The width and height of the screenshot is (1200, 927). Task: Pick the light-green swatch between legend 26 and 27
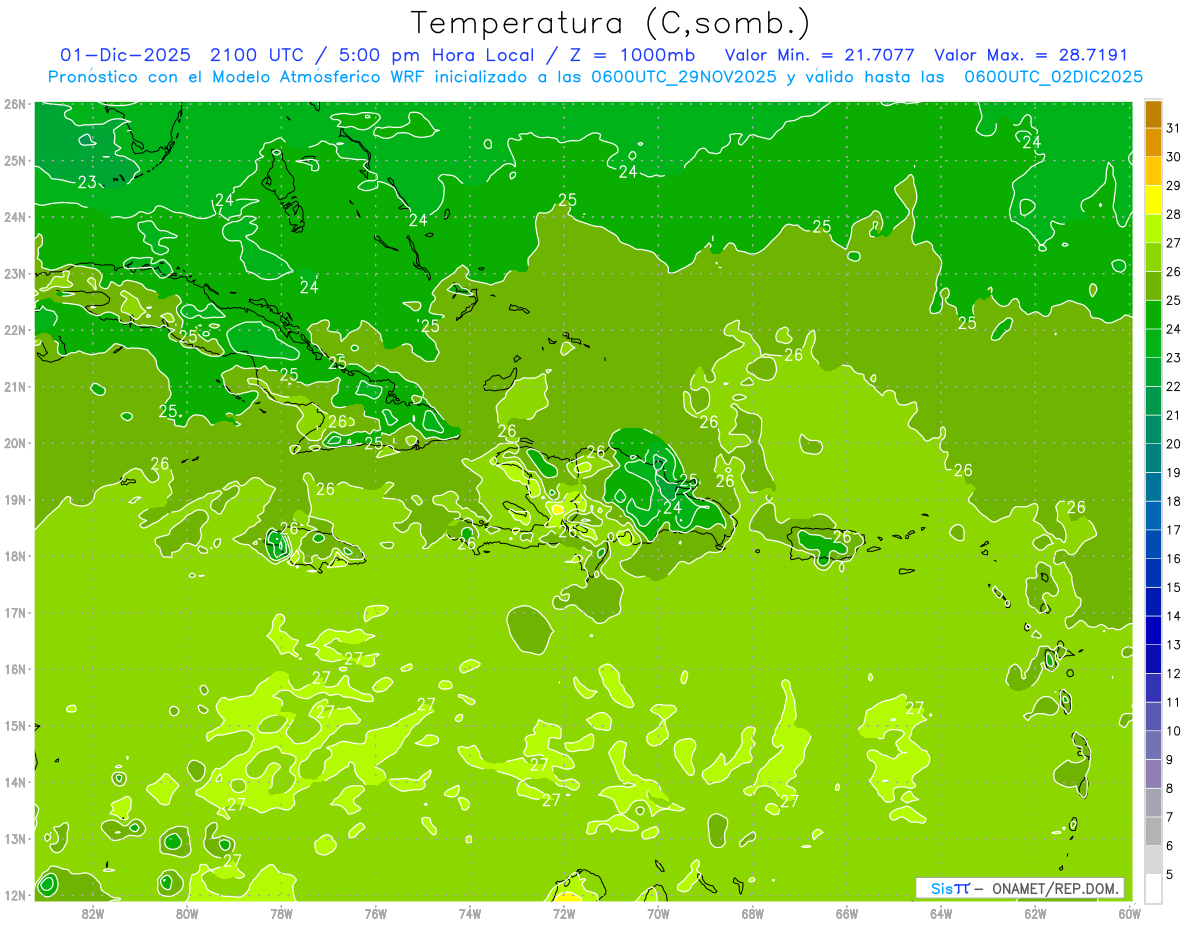(1153, 257)
